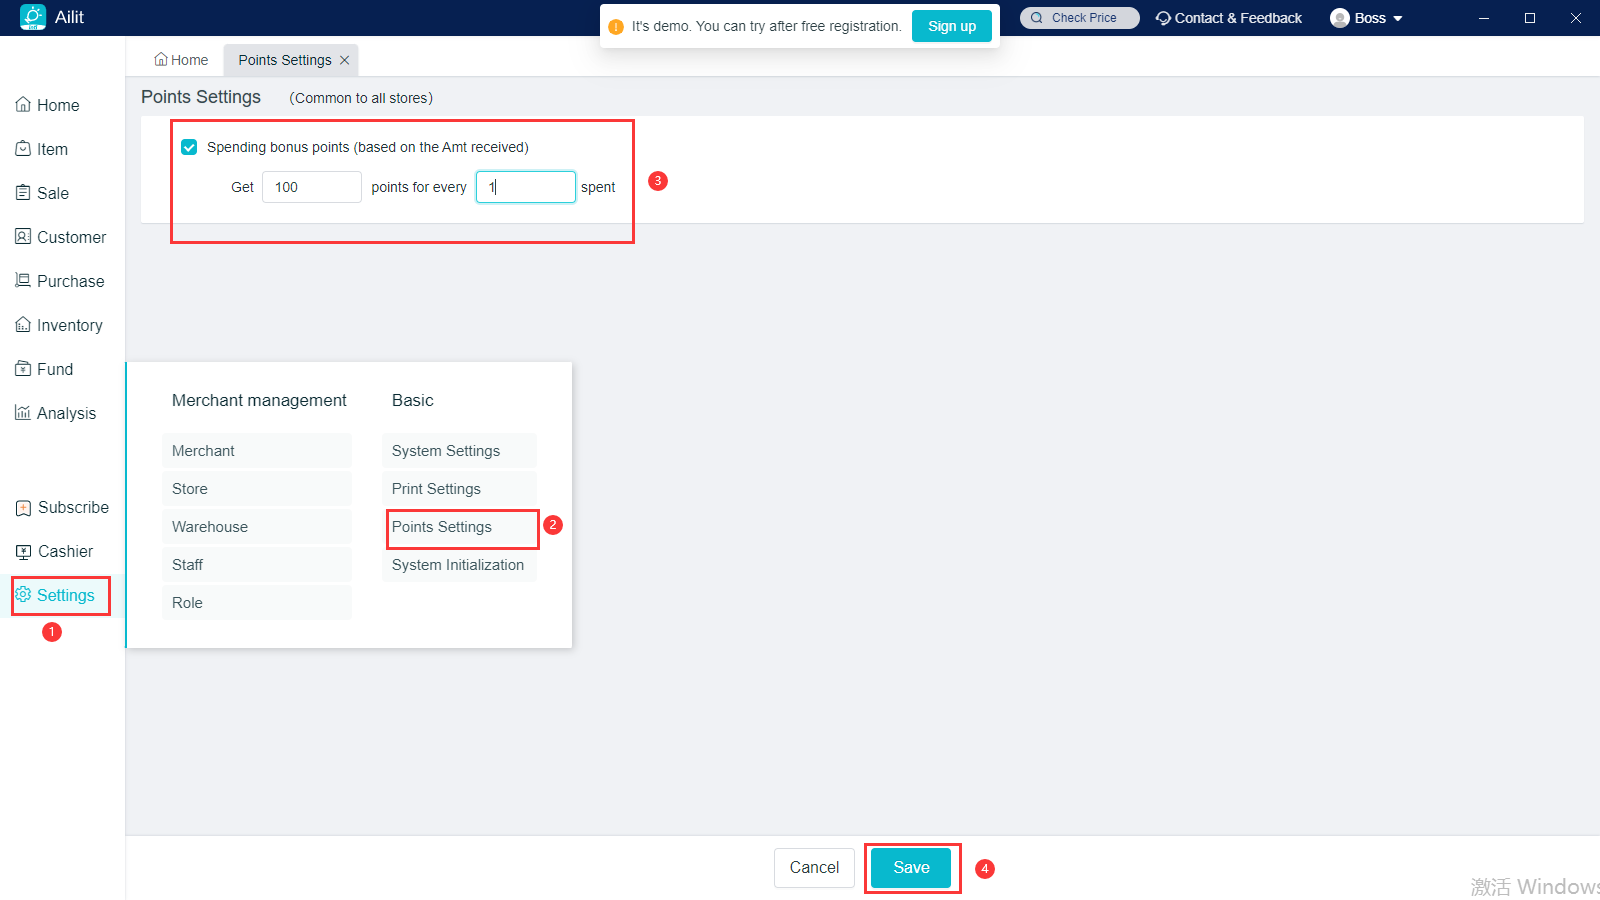Close the Points Settings tab

click(x=345, y=60)
